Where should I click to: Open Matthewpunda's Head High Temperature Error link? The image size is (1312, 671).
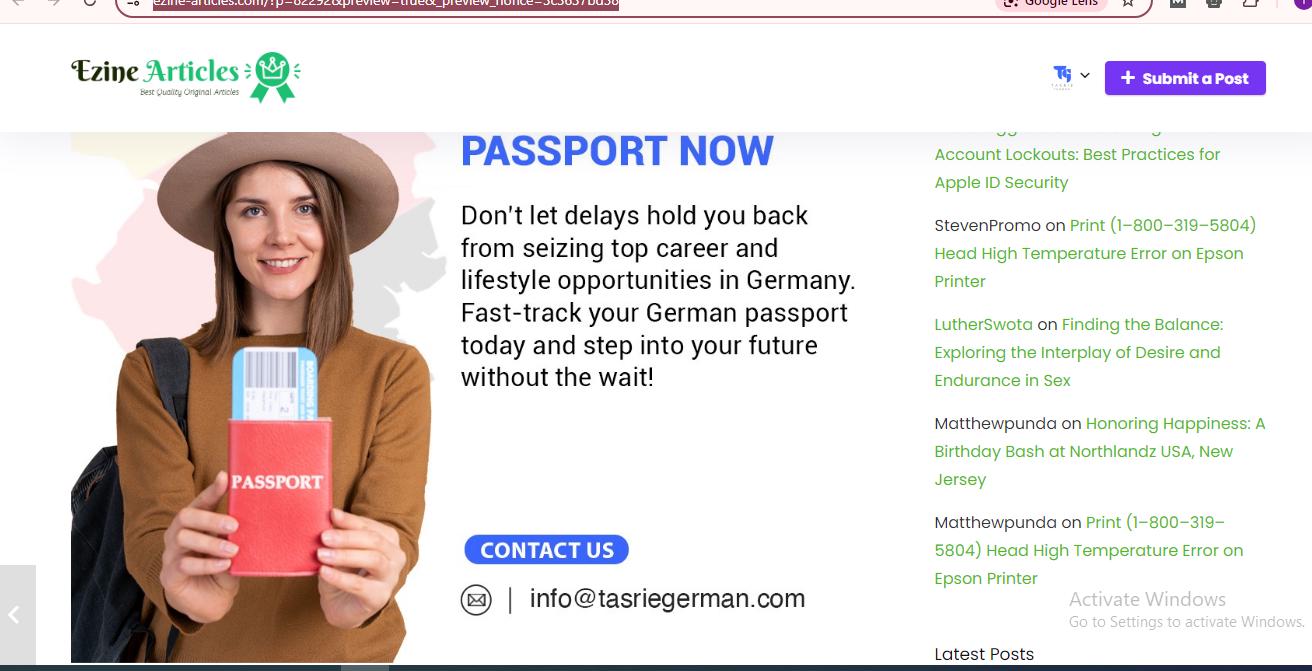tap(1089, 550)
